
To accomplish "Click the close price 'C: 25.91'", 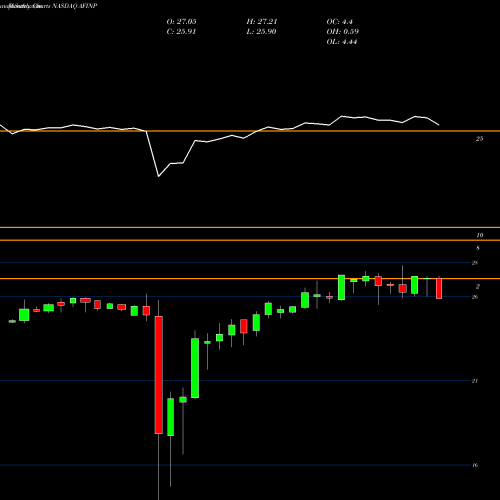I will (181, 32).
